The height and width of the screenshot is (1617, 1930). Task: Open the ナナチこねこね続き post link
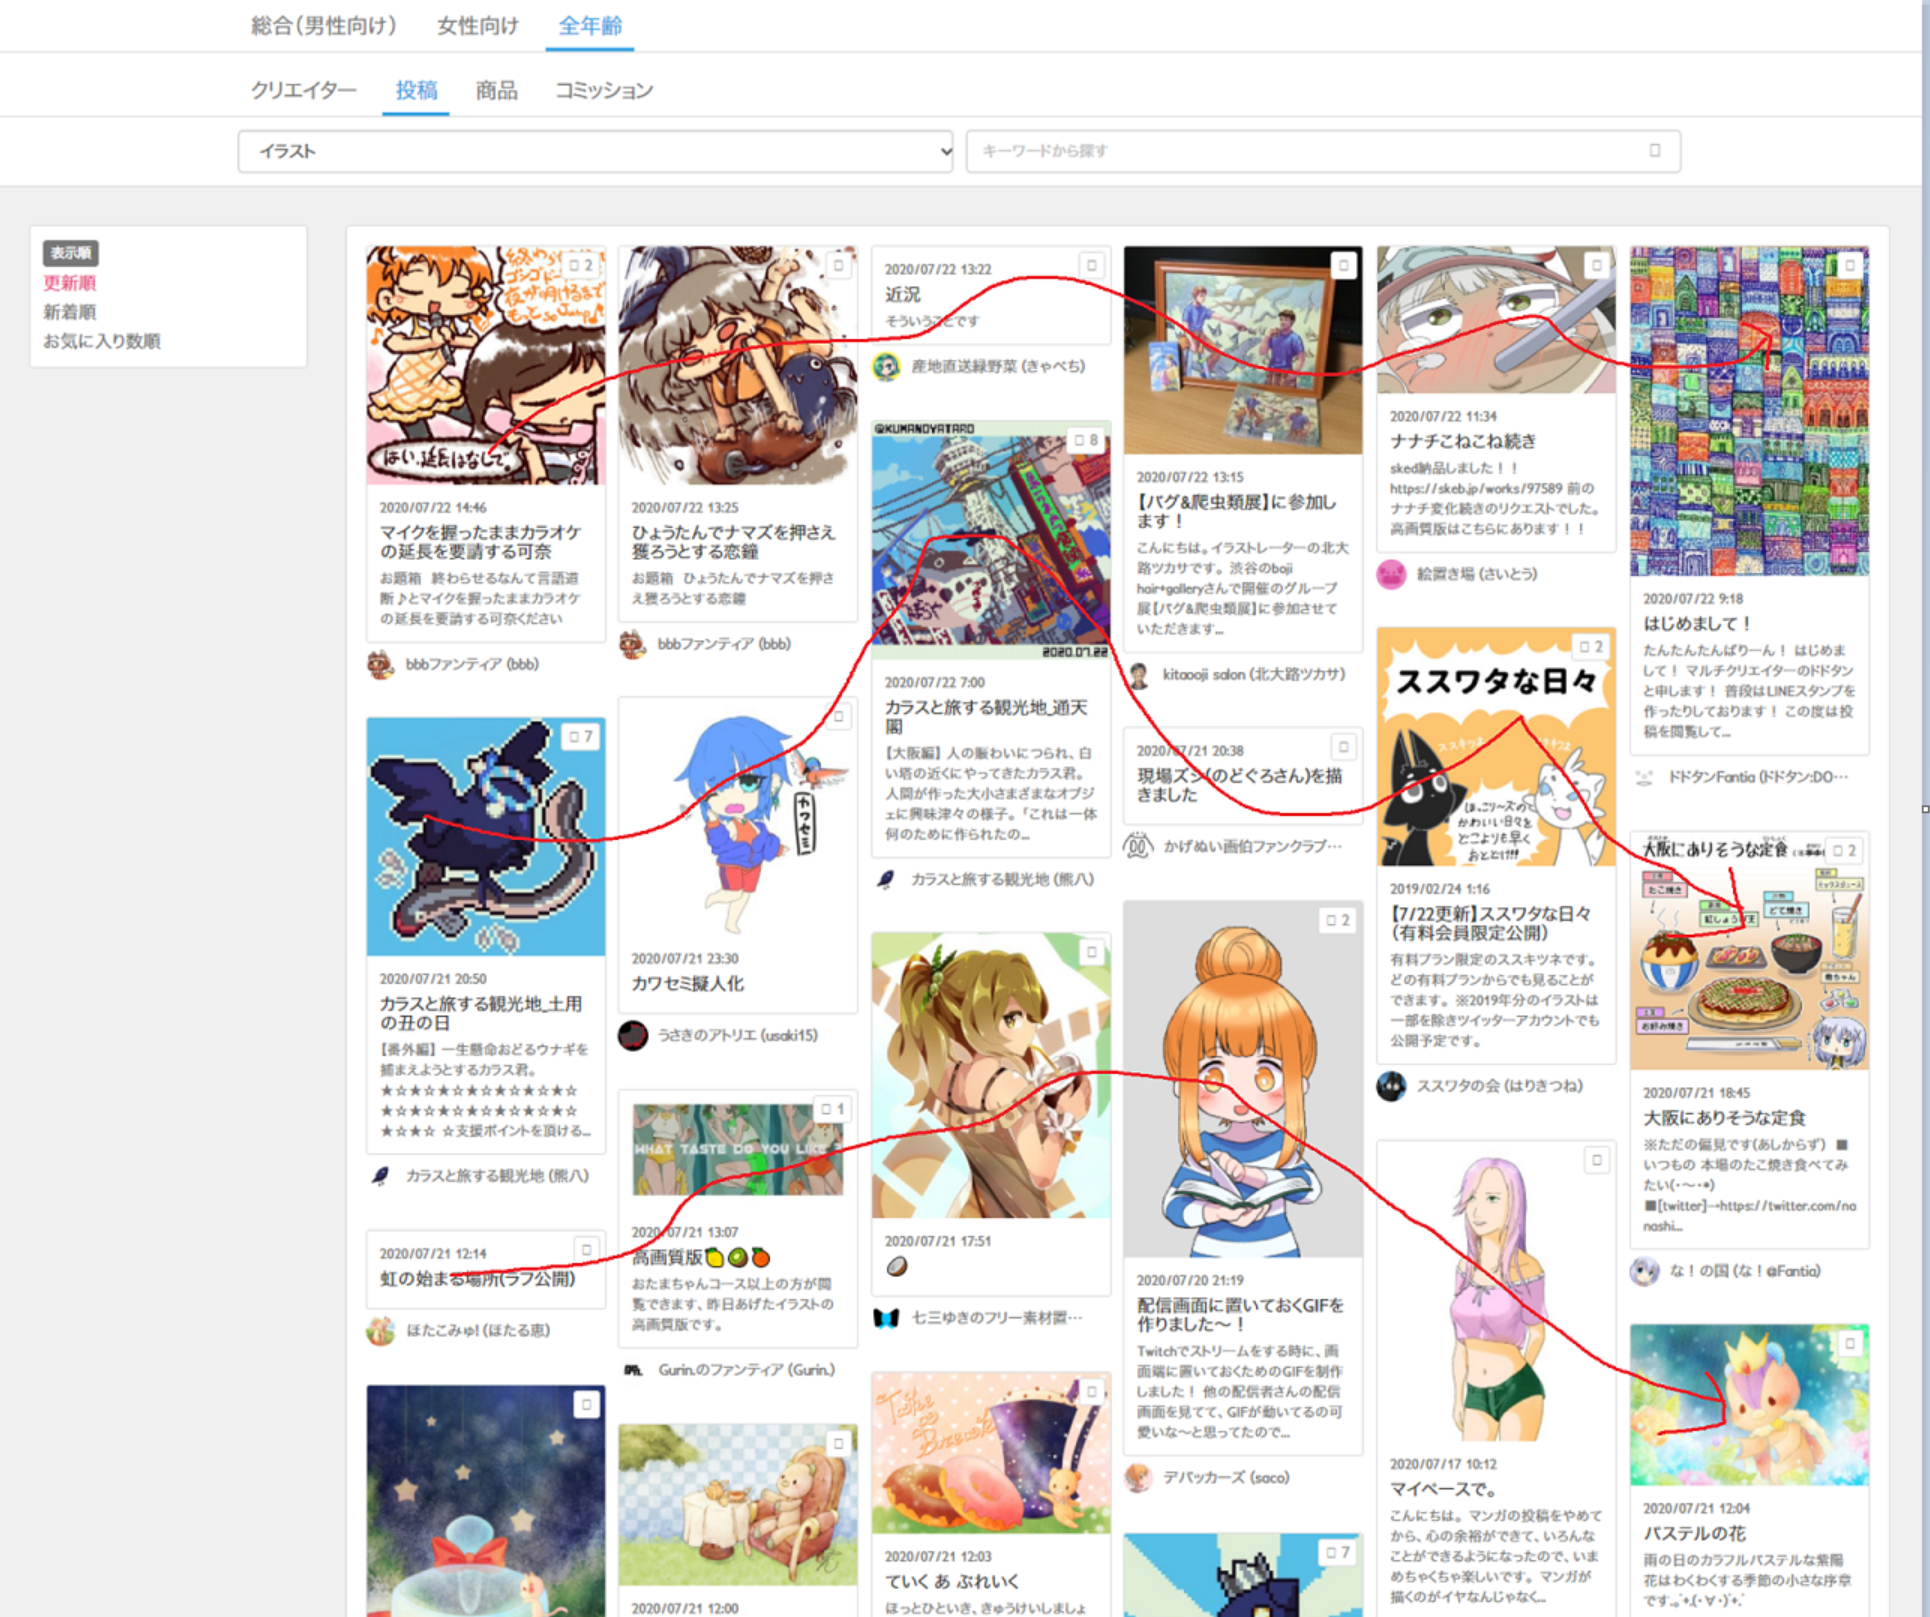1462,441
